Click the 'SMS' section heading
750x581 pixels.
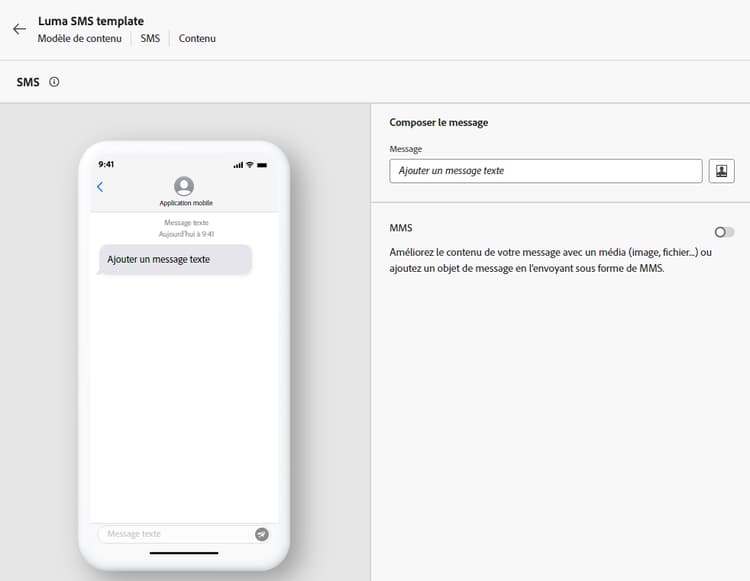[x=28, y=82]
